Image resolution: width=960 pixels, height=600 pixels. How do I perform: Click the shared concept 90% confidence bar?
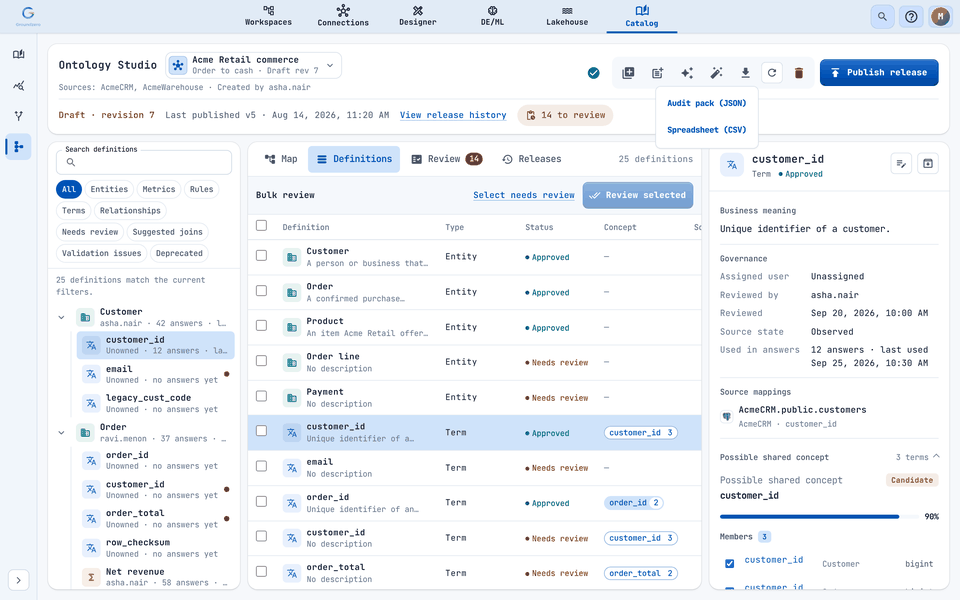click(x=820, y=517)
